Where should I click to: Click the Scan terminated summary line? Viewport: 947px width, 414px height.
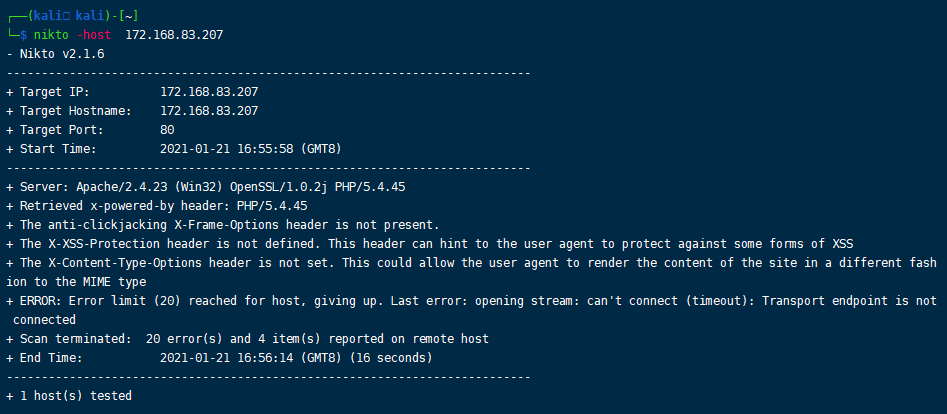[248, 339]
